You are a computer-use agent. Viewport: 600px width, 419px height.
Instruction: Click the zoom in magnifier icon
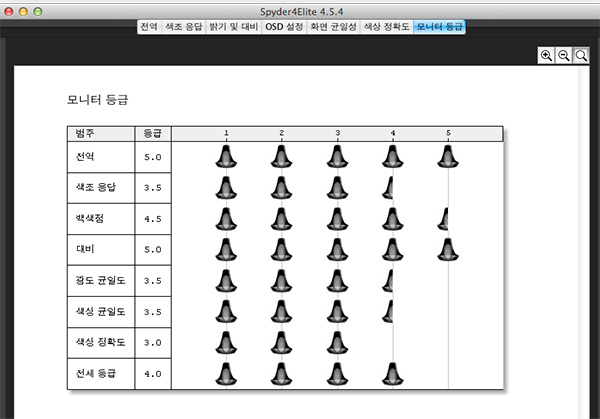pyautogui.click(x=546, y=56)
